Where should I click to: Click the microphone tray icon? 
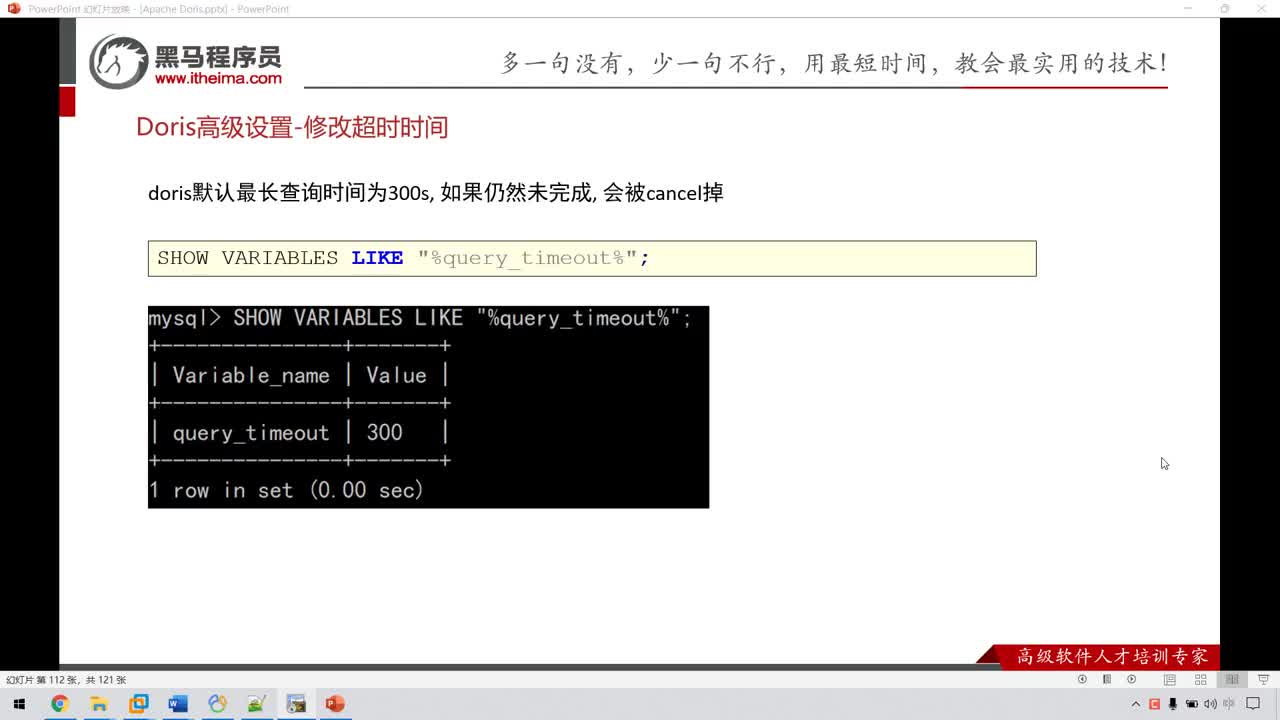(1172, 704)
